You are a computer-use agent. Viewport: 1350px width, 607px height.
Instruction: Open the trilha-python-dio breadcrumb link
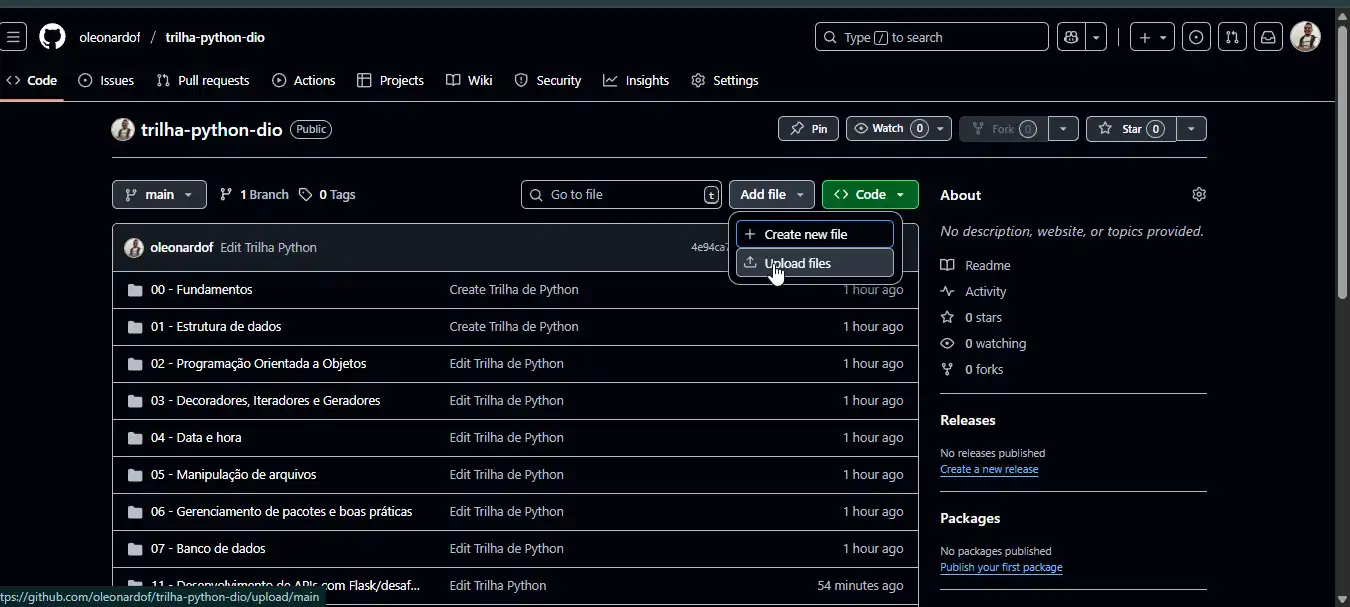[x=215, y=37]
